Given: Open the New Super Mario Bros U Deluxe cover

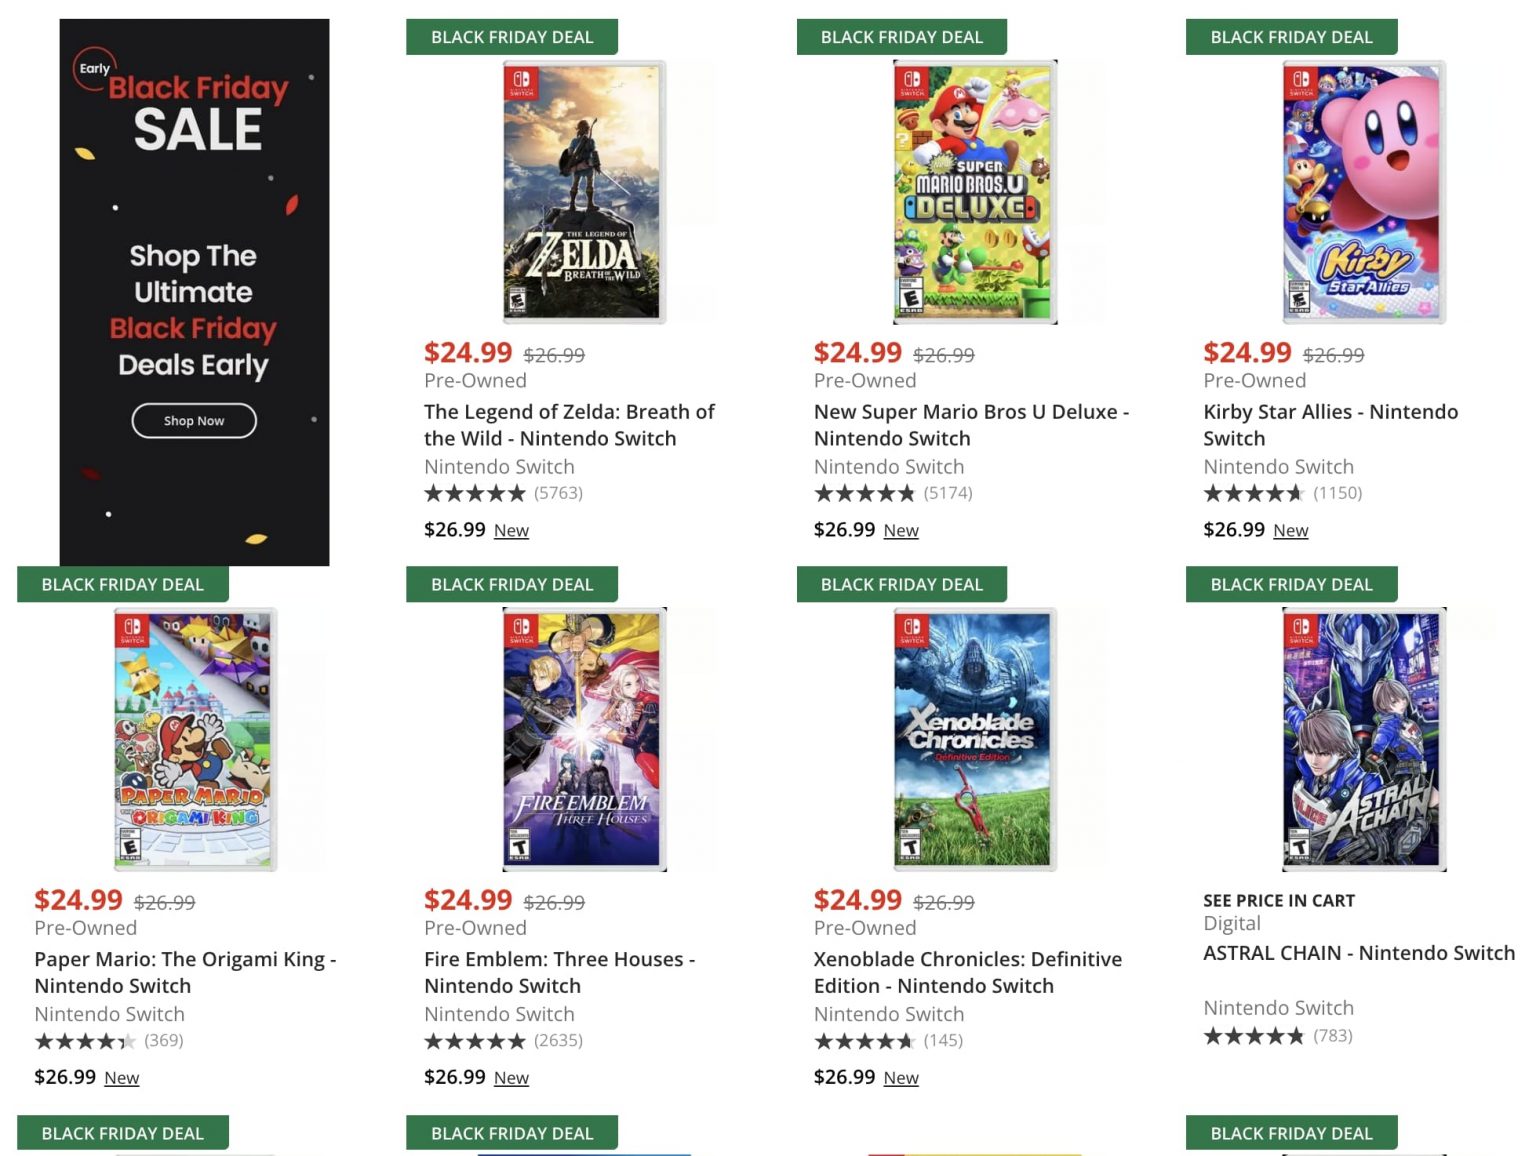Looking at the screenshot, I should point(974,192).
